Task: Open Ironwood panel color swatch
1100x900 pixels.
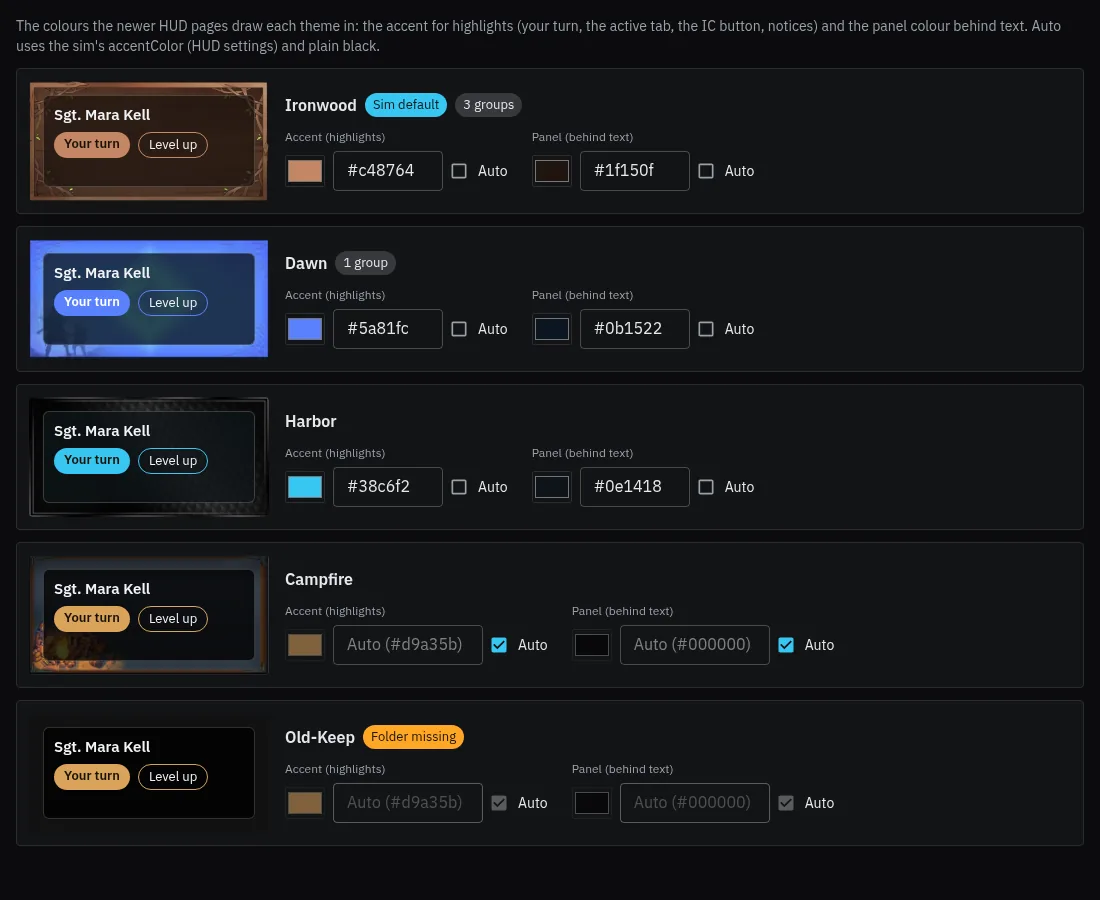Action: pyautogui.click(x=551, y=170)
